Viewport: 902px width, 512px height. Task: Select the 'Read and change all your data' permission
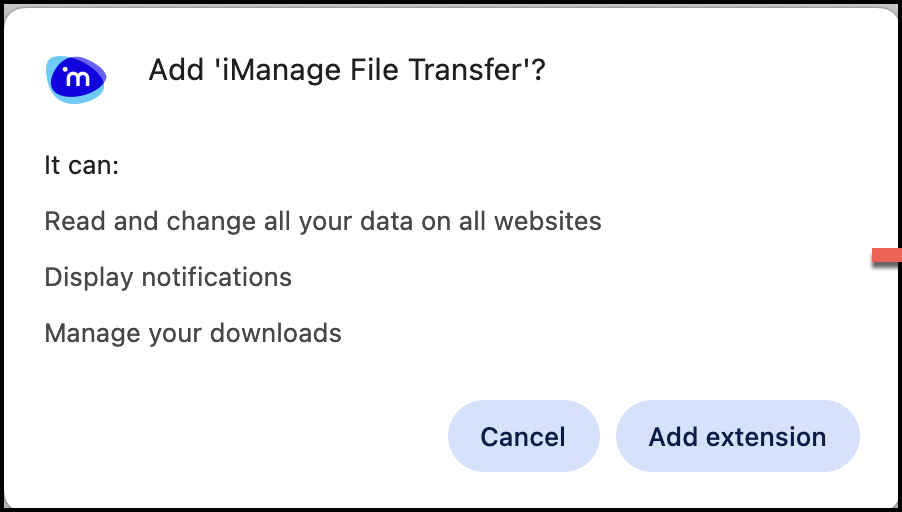(323, 221)
